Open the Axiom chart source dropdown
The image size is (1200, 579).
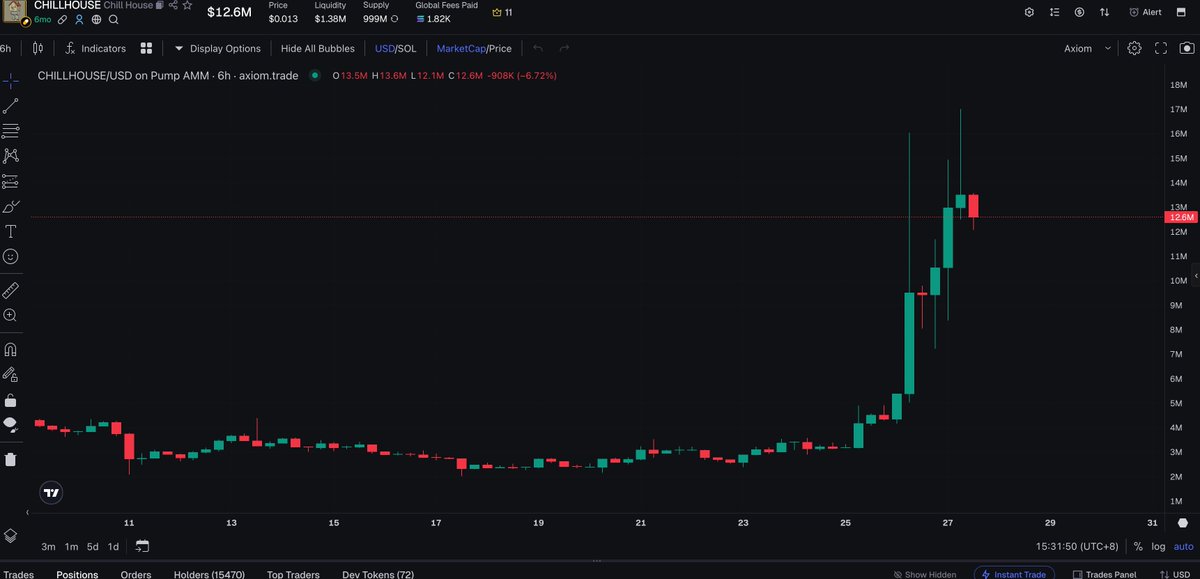click(x=1088, y=48)
